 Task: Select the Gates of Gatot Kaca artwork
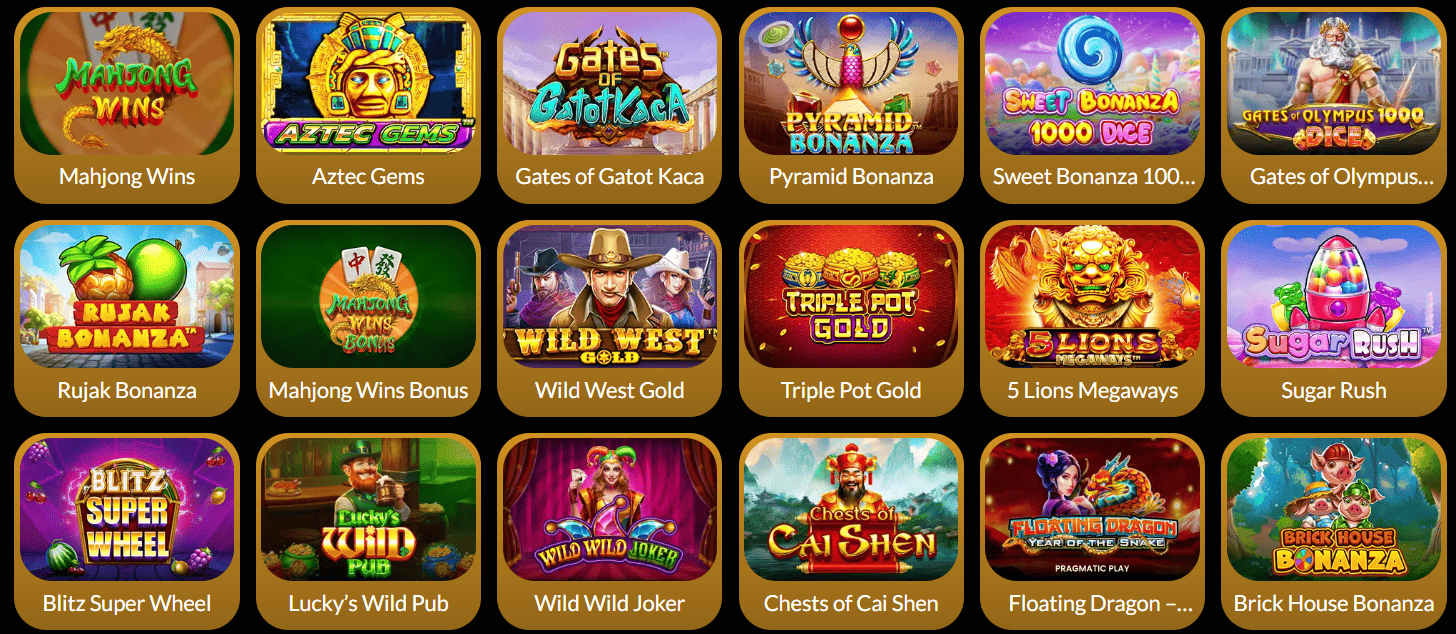click(610, 83)
